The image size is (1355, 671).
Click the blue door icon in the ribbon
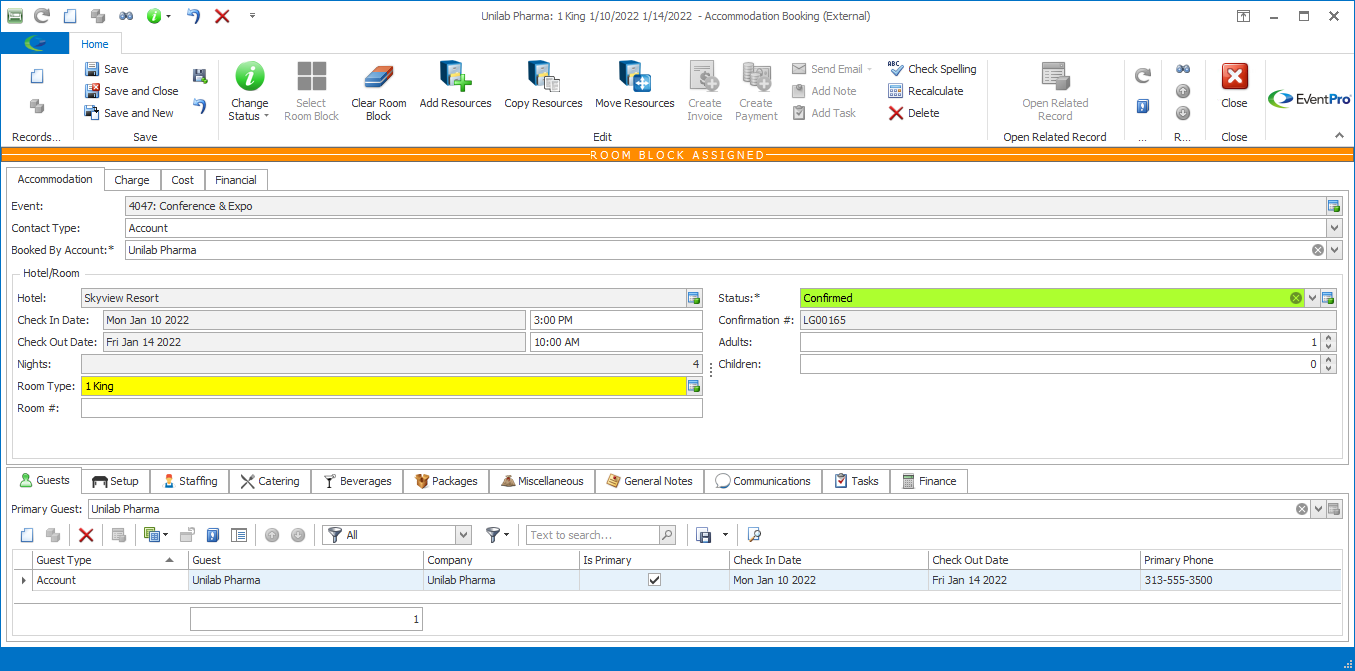[1143, 106]
